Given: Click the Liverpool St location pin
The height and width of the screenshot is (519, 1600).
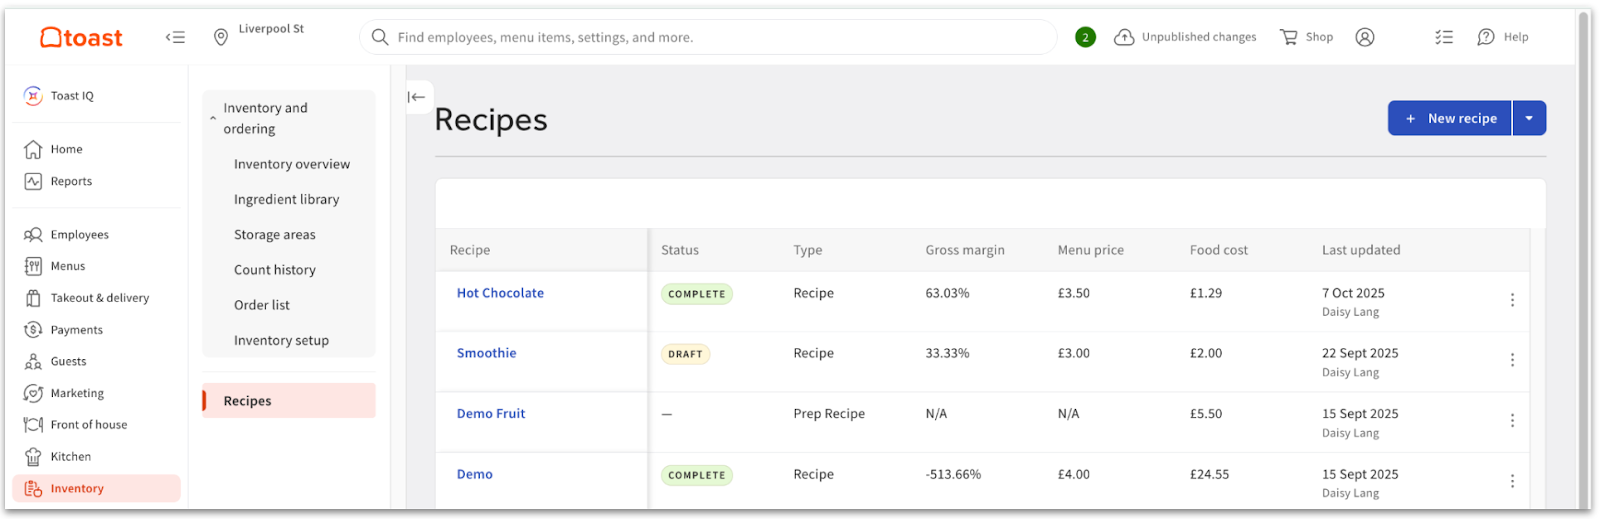Looking at the screenshot, I should pyautogui.click(x=221, y=37).
